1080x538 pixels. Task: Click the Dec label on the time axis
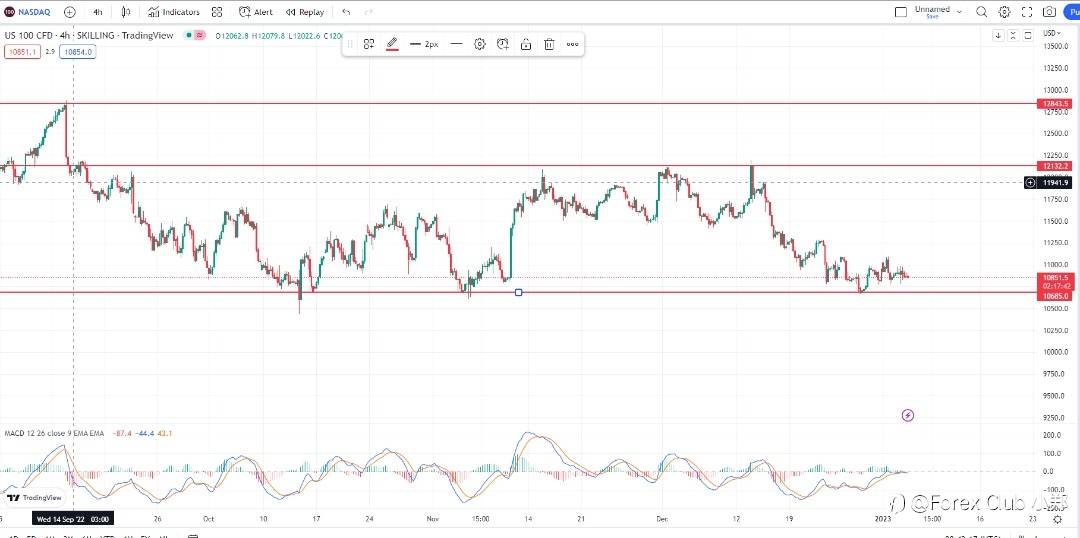tap(663, 519)
